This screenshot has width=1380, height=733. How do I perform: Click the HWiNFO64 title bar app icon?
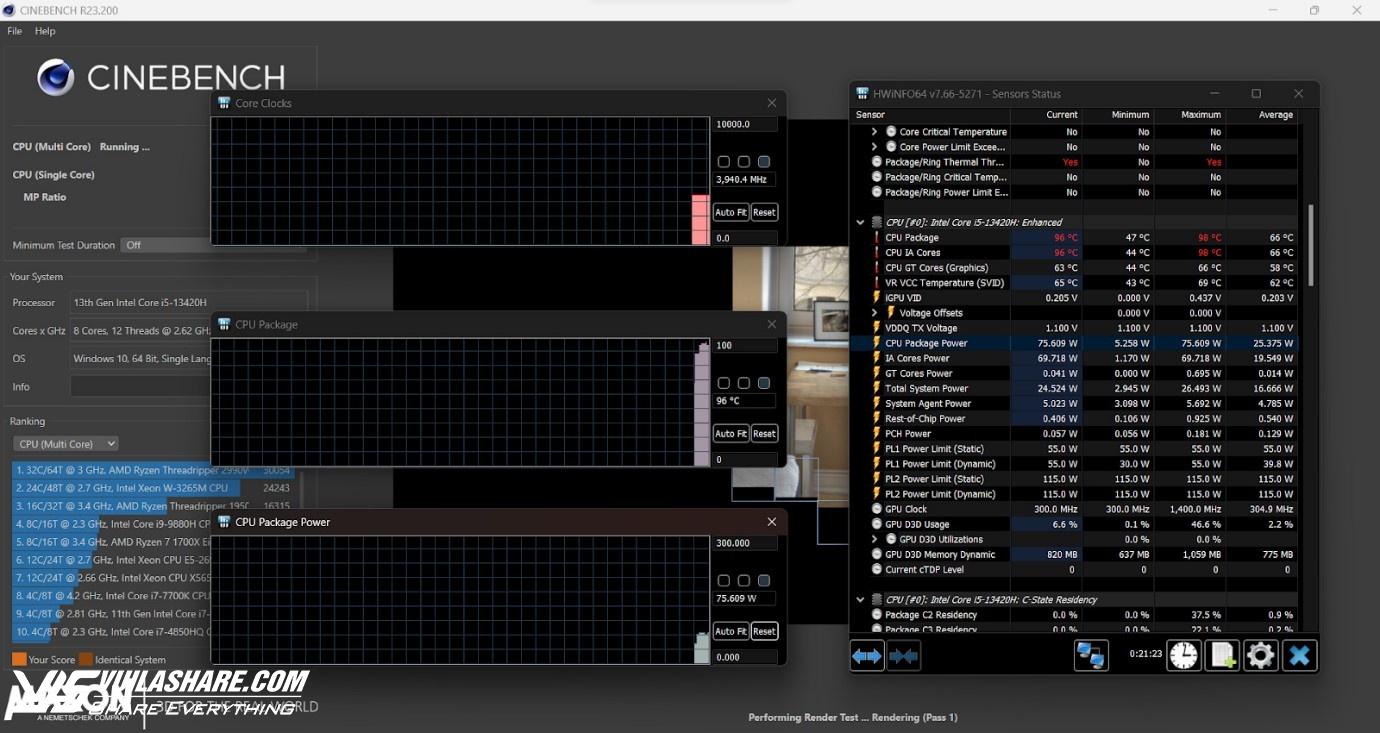pyautogui.click(x=862, y=94)
